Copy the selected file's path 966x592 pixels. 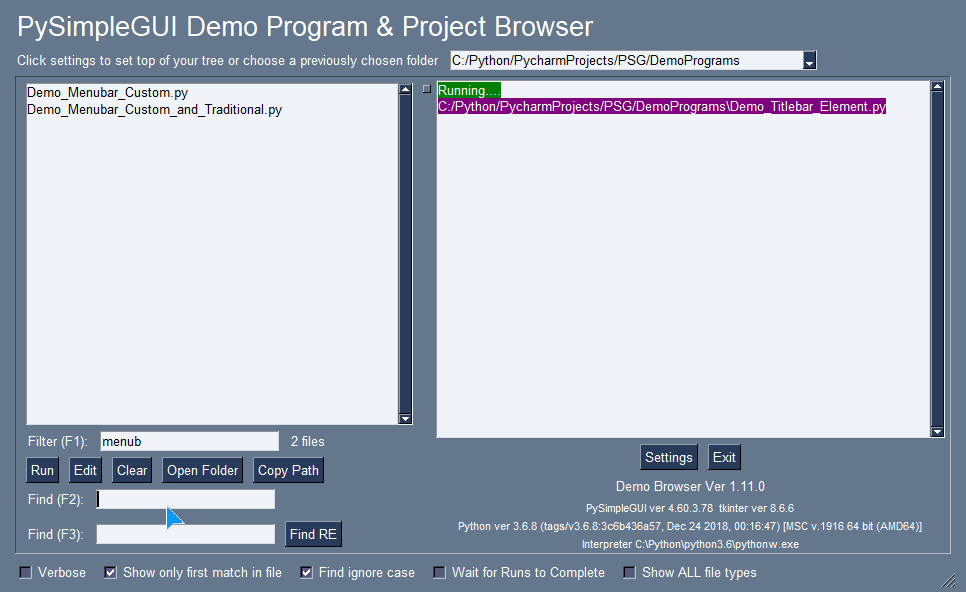pyautogui.click(x=288, y=470)
